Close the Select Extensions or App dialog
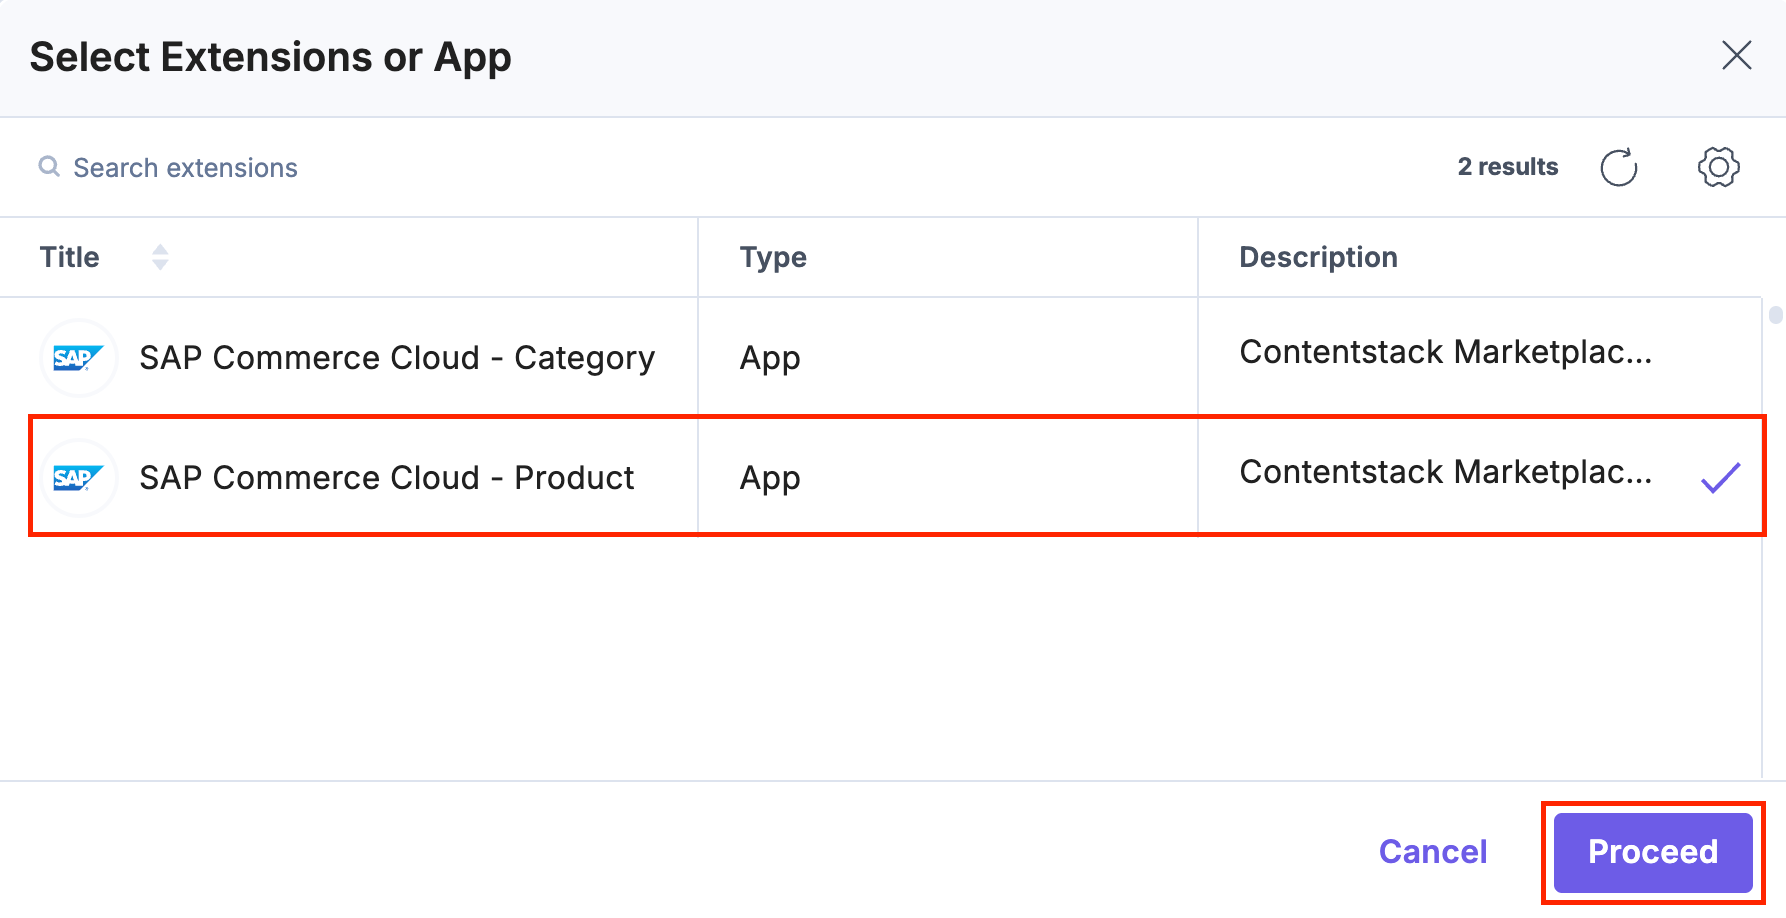This screenshot has width=1786, height=918. (1737, 55)
